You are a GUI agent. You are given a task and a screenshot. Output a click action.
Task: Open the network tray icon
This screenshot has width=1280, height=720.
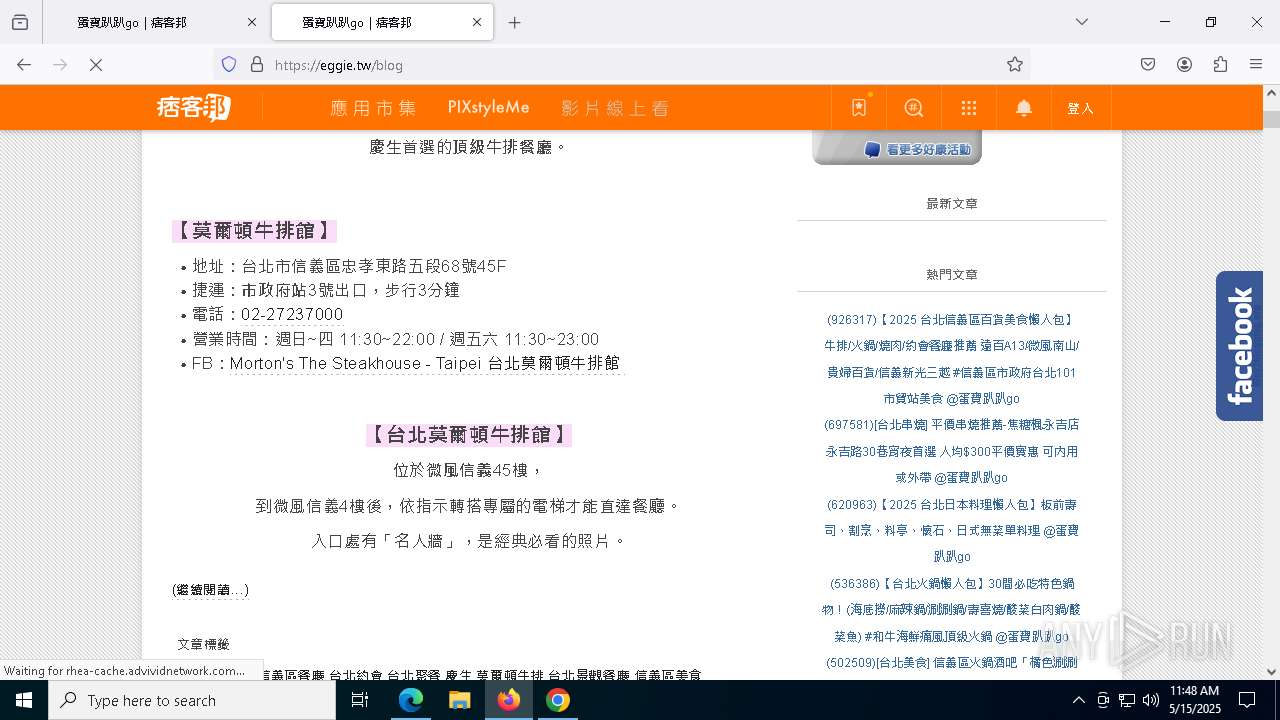pos(1127,700)
